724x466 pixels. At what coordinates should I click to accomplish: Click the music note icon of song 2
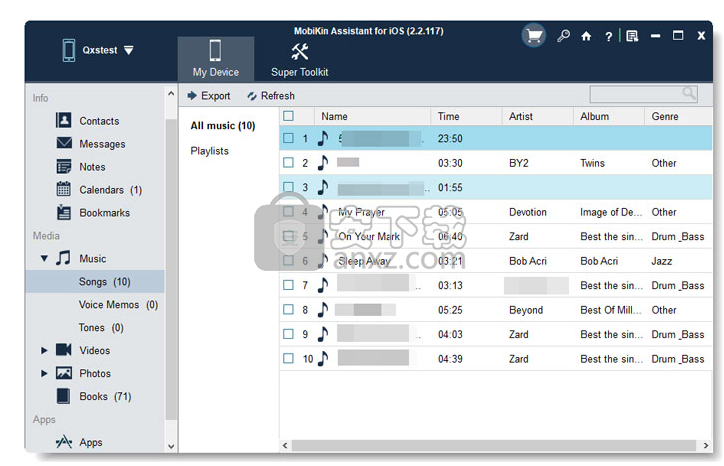323,163
